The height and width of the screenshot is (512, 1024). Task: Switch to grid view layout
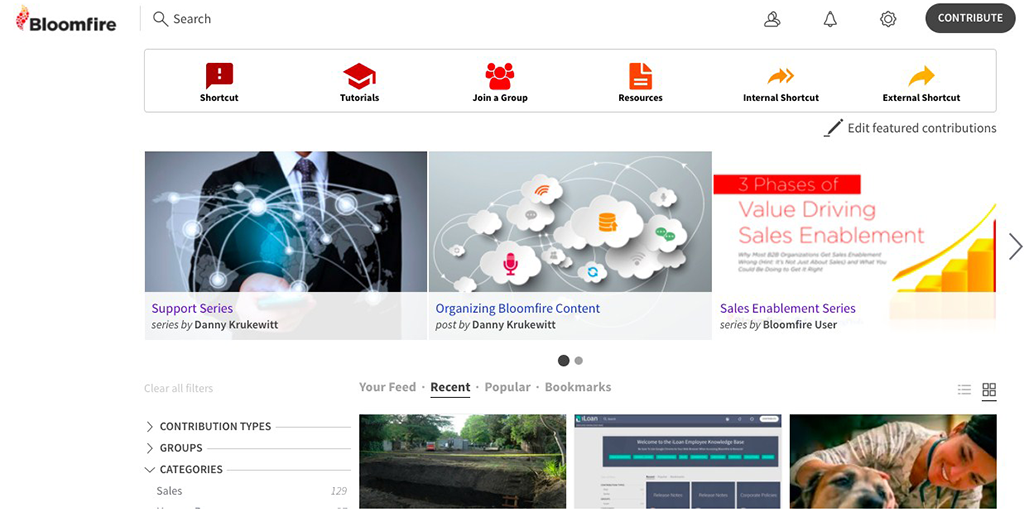[x=989, y=390]
